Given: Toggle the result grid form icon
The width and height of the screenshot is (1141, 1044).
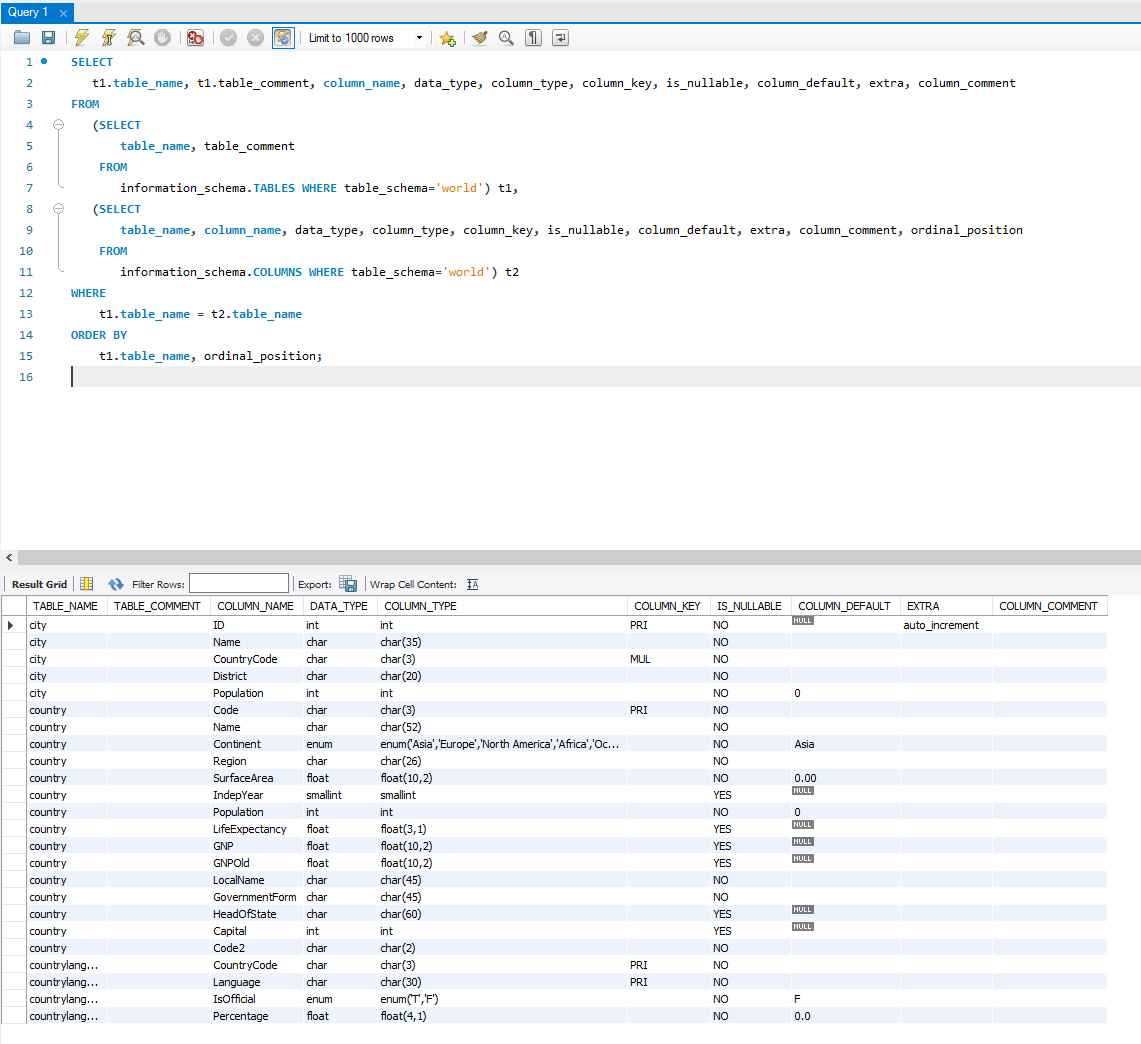Looking at the screenshot, I should click(87, 584).
